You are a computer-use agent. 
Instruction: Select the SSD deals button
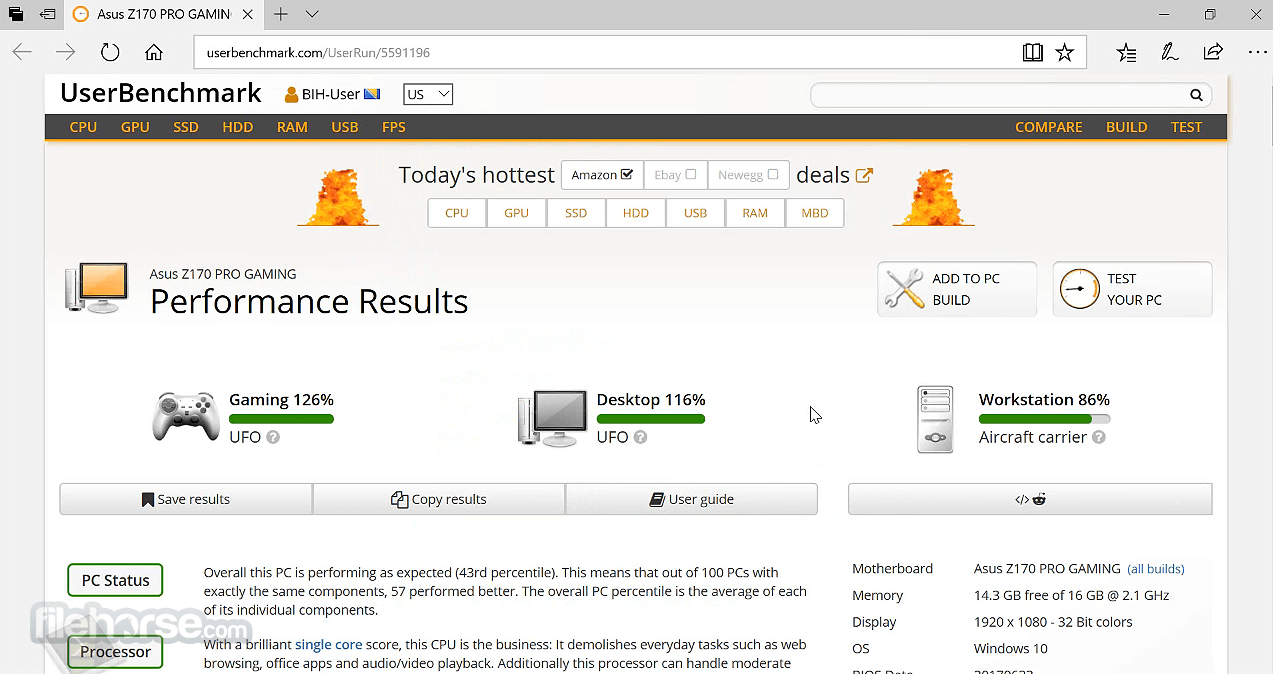(576, 213)
